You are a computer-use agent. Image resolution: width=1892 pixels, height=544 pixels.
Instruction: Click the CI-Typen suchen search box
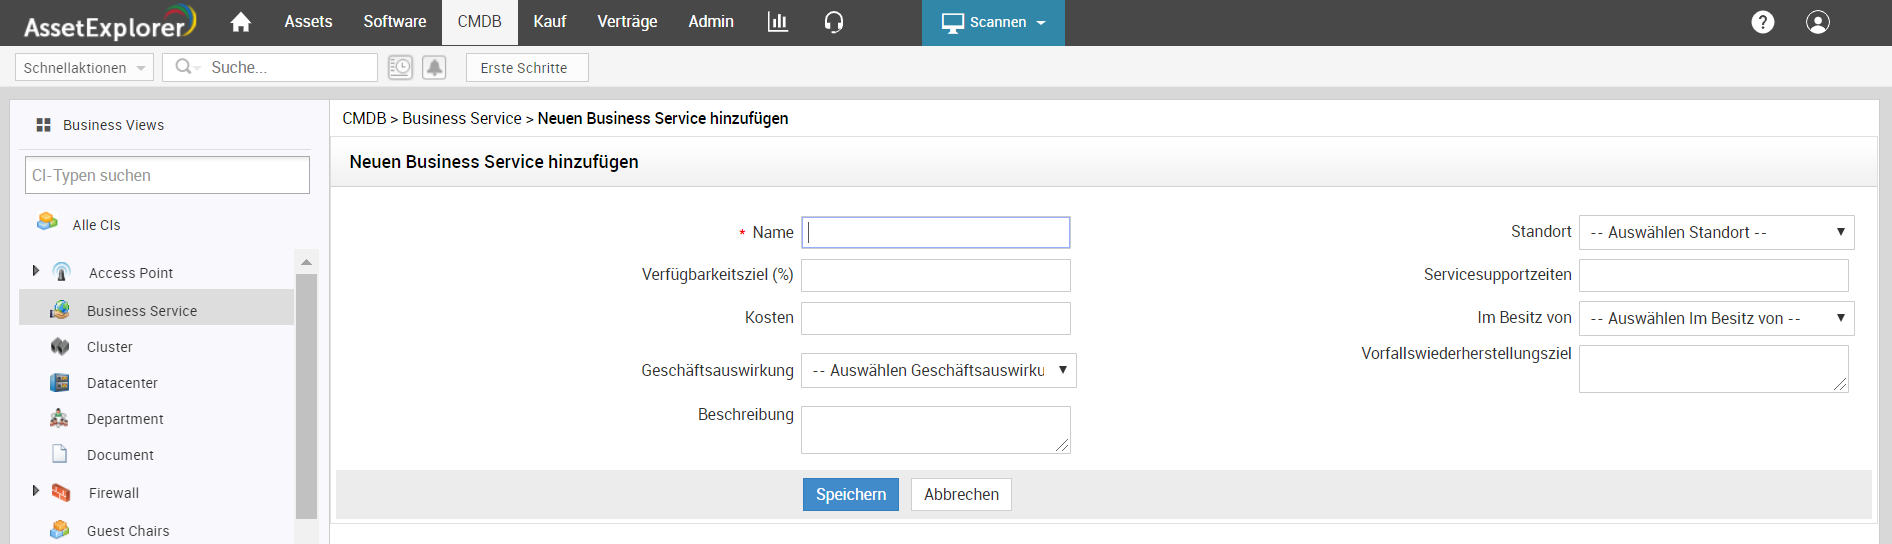(x=167, y=175)
